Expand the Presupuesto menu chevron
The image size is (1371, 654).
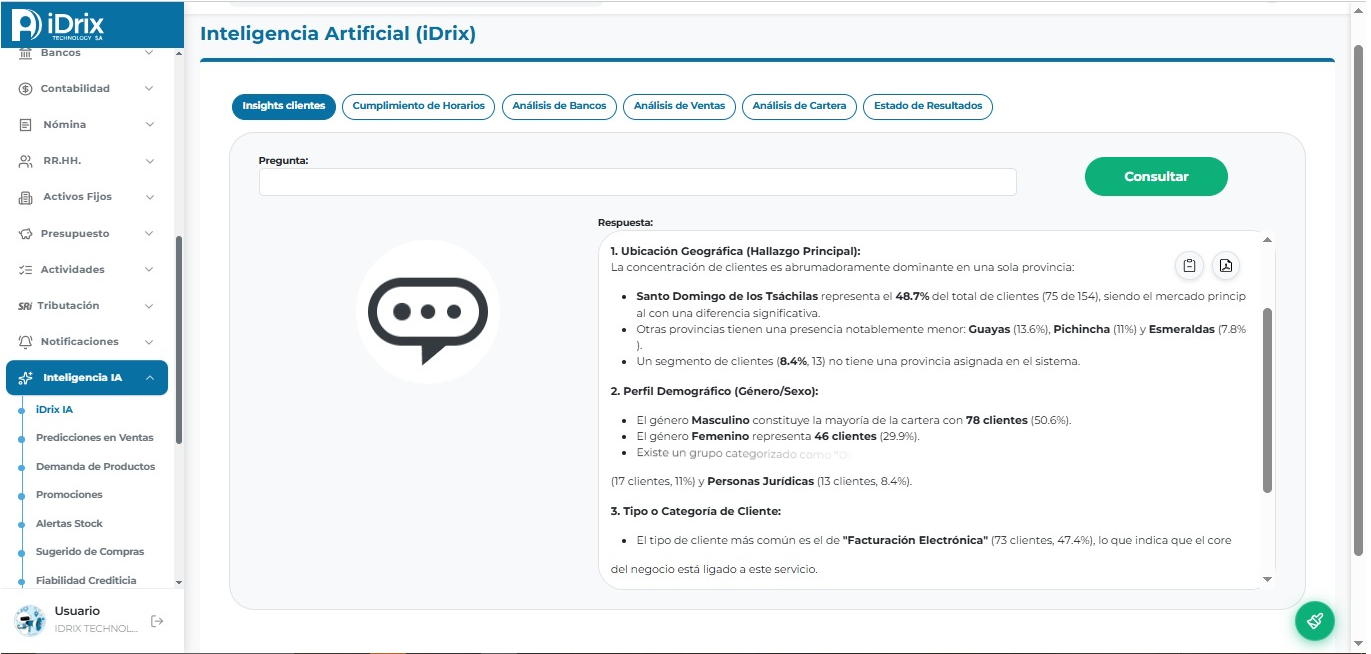[x=149, y=234]
